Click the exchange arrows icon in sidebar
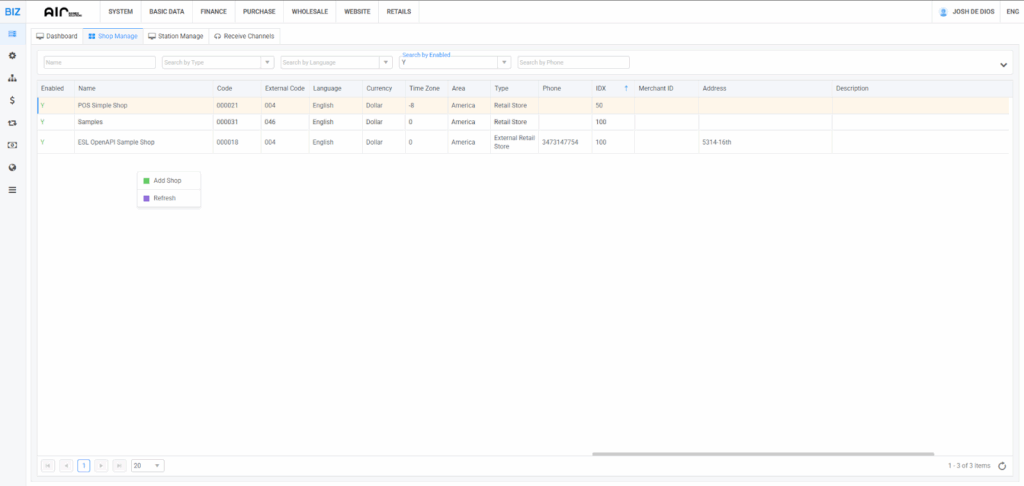Viewport: 1024px width, 486px height. 12,123
